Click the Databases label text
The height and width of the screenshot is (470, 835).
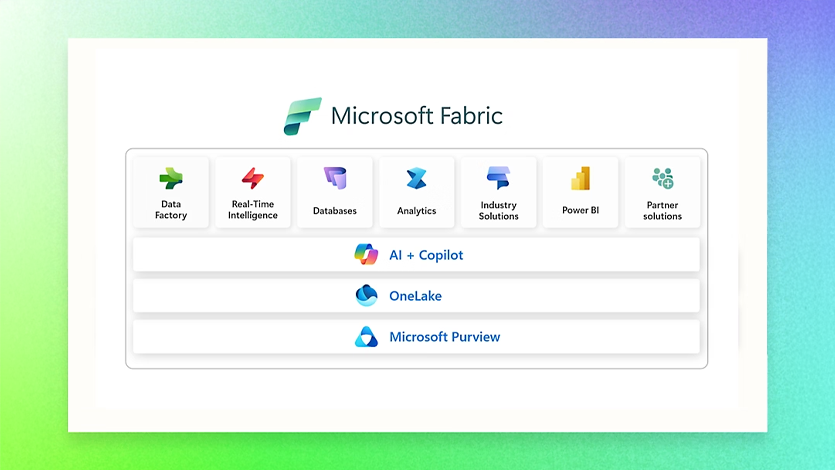pyautogui.click(x=335, y=211)
